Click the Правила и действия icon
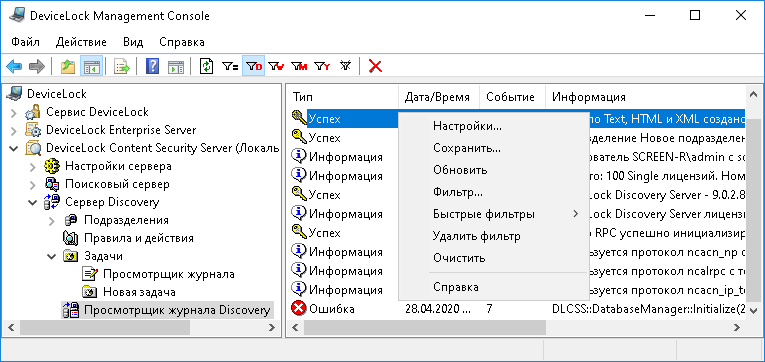The height and width of the screenshot is (362, 765). pos(71,238)
